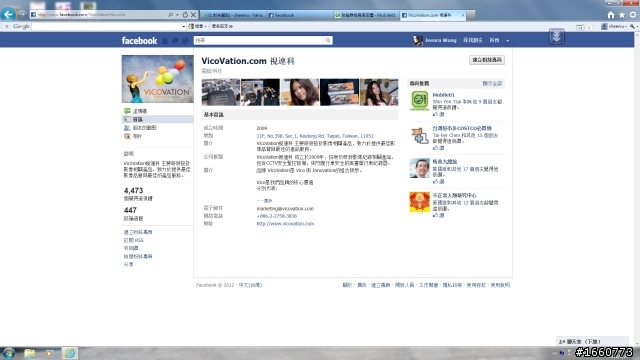Image resolution: width=640 pixels, height=360 pixels.
Task: Open Facebook messages icon
Action: 175,40
